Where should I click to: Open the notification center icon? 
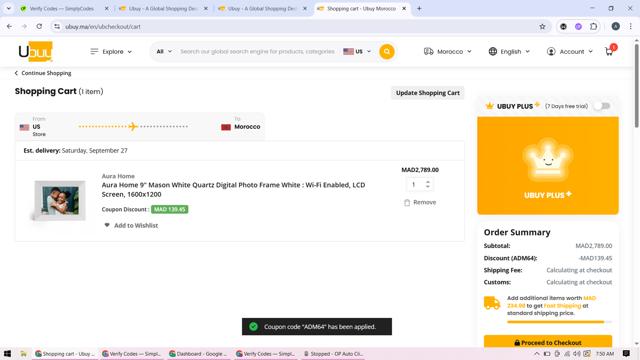626,353
